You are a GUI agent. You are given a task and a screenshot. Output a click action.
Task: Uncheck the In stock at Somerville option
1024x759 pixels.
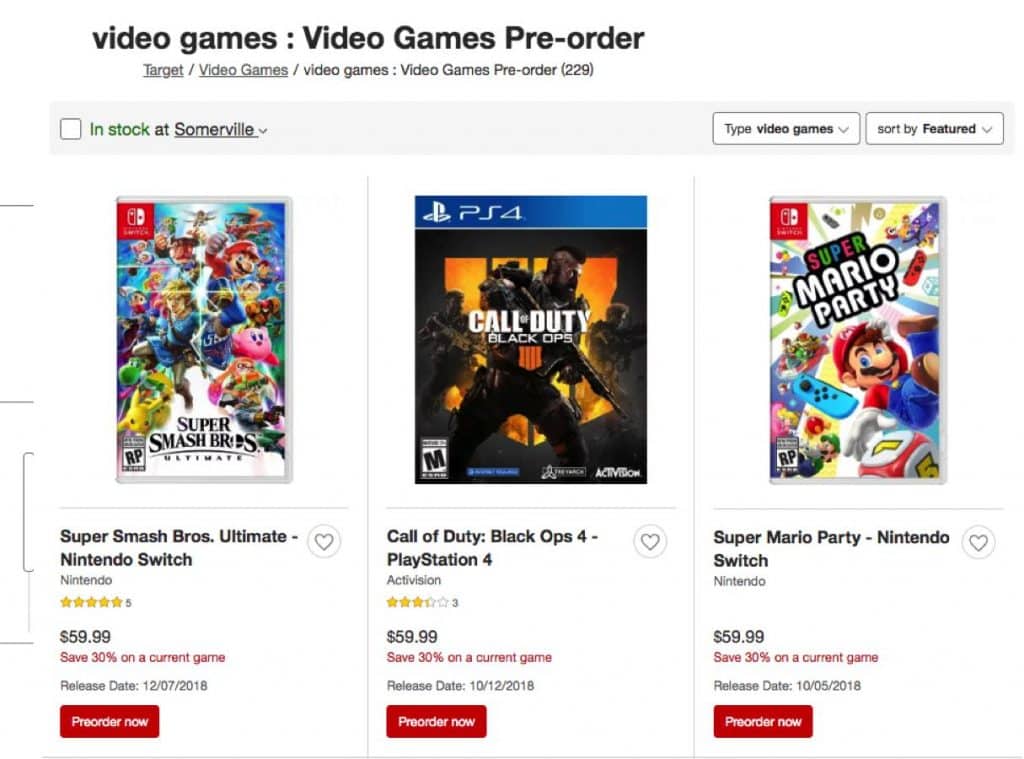tap(70, 128)
